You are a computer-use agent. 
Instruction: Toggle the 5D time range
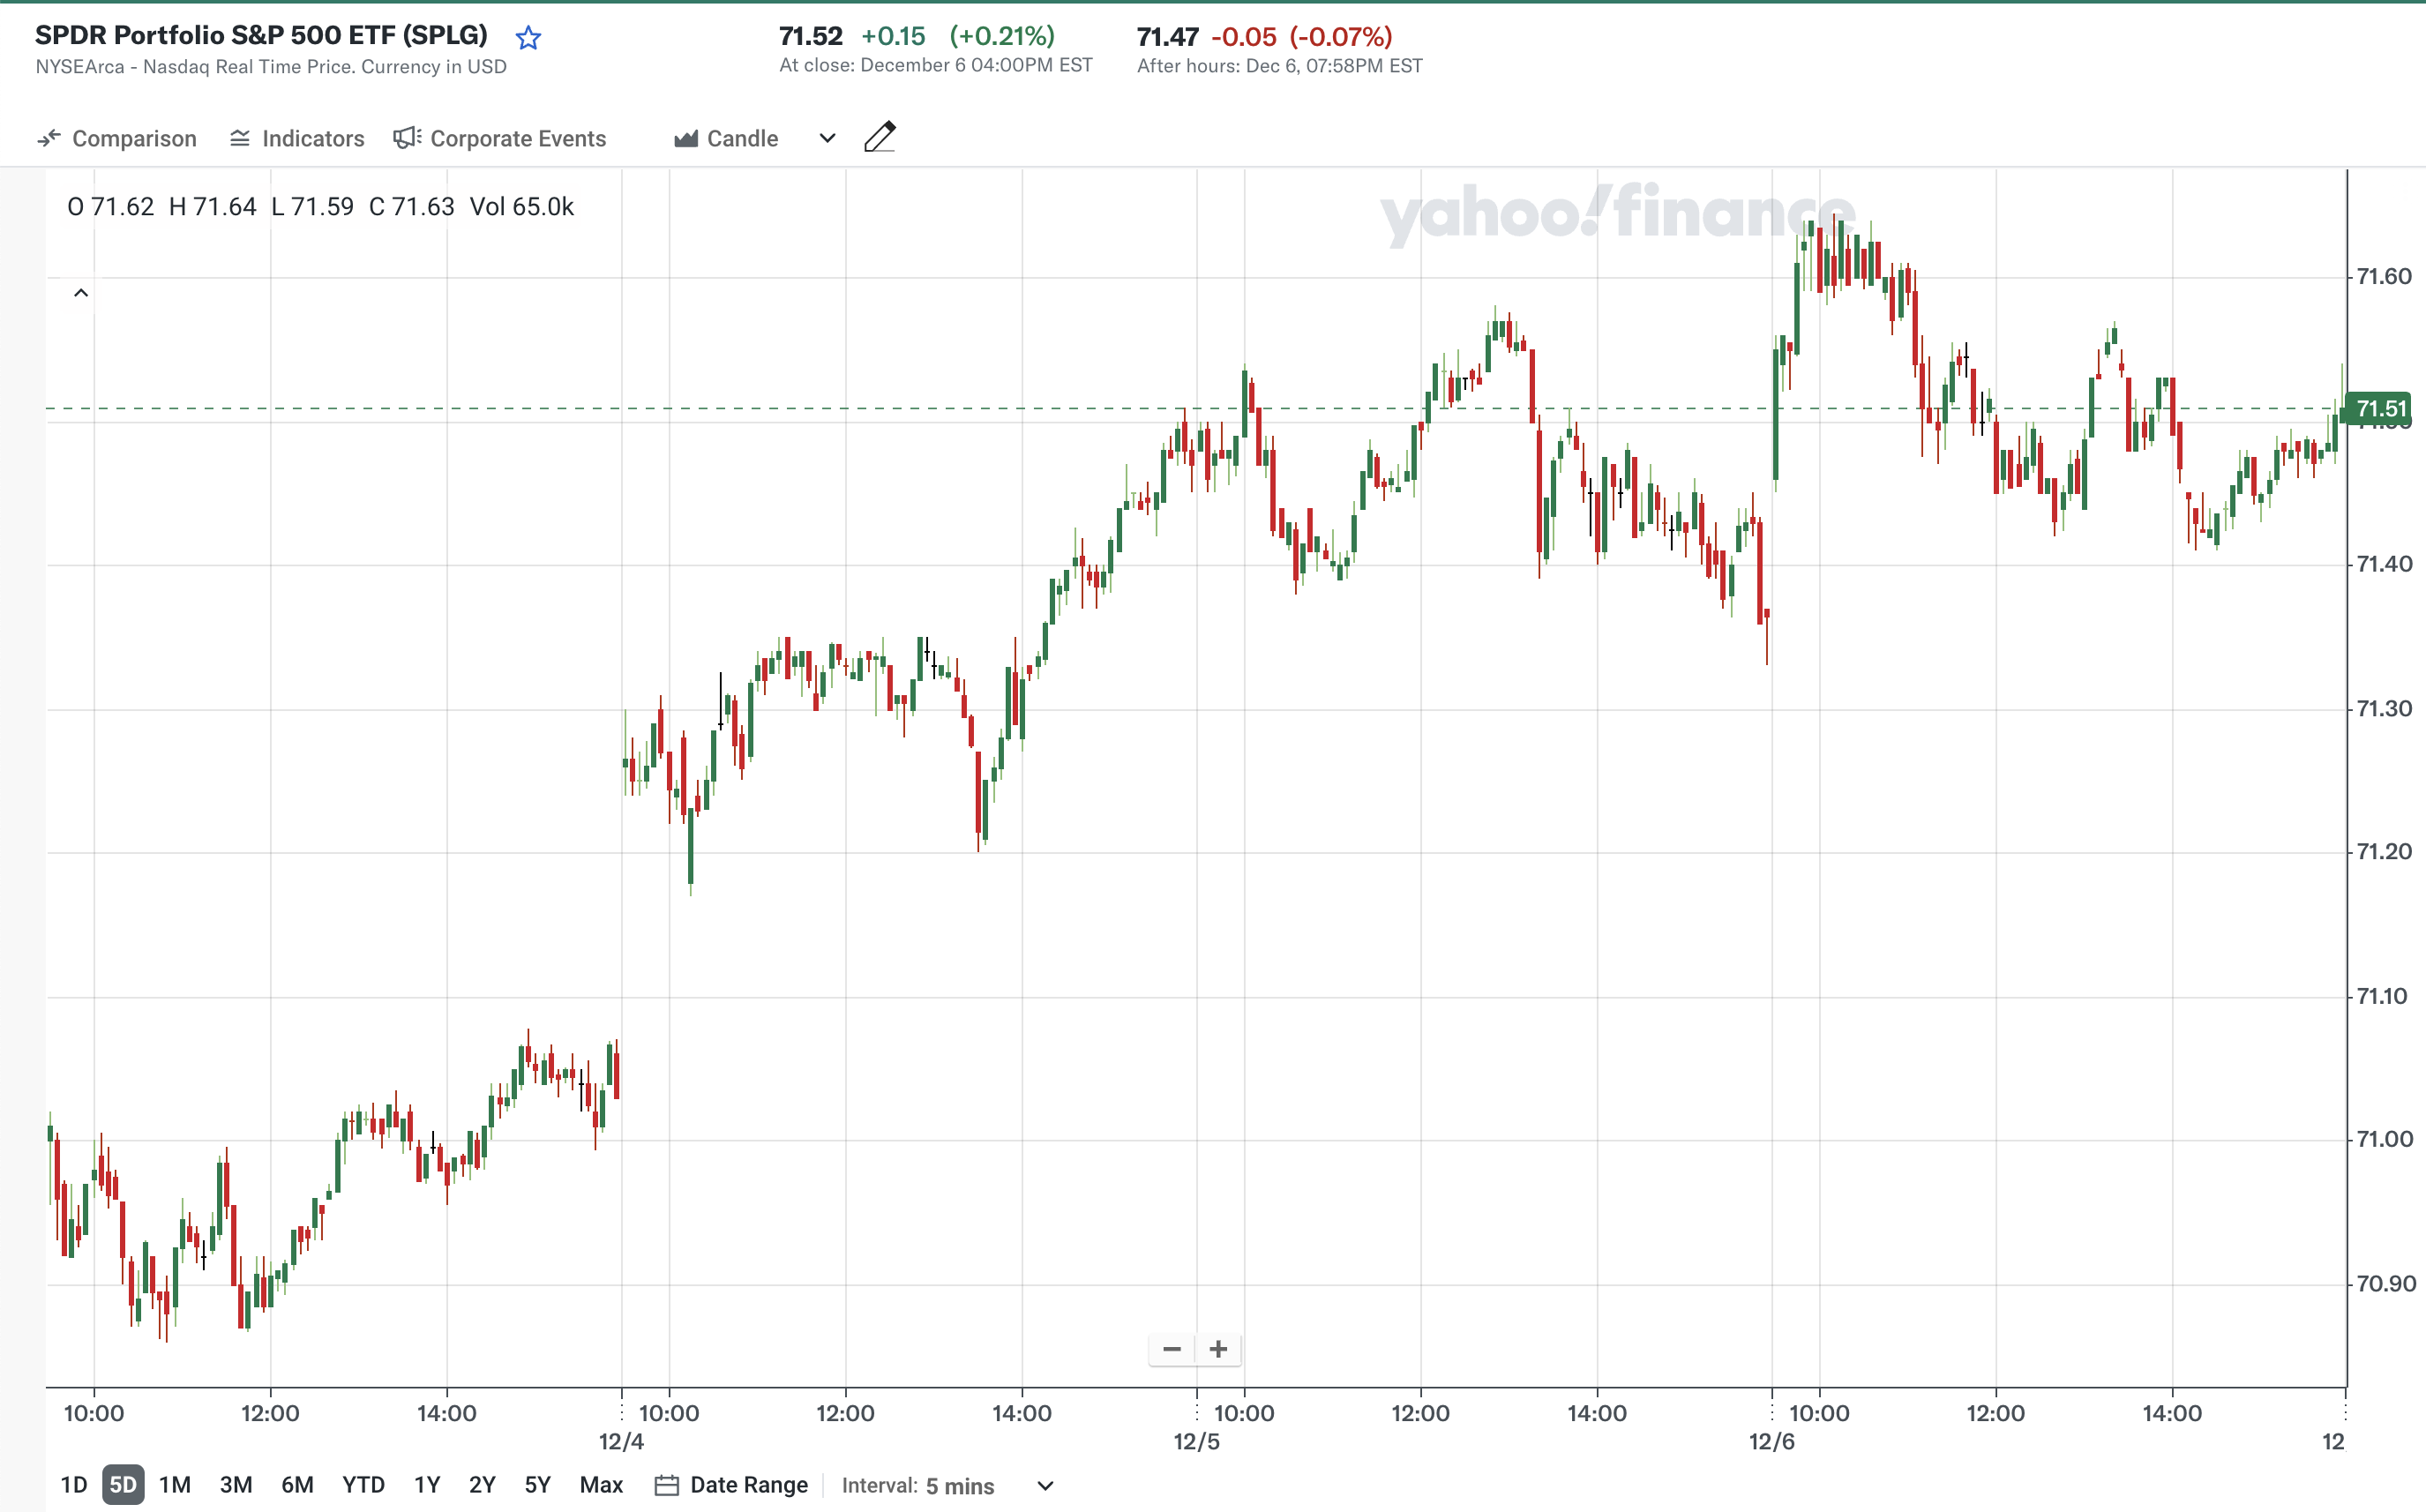(x=123, y=1485)
